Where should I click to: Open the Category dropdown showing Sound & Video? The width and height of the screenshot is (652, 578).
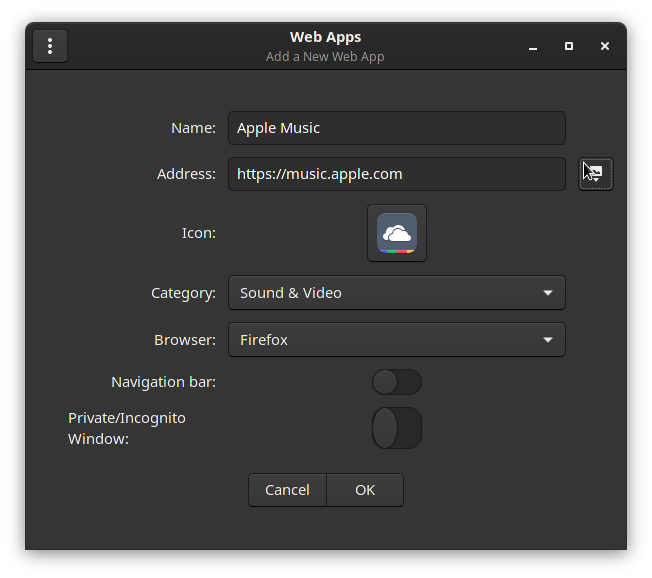(x=397, y=293)
